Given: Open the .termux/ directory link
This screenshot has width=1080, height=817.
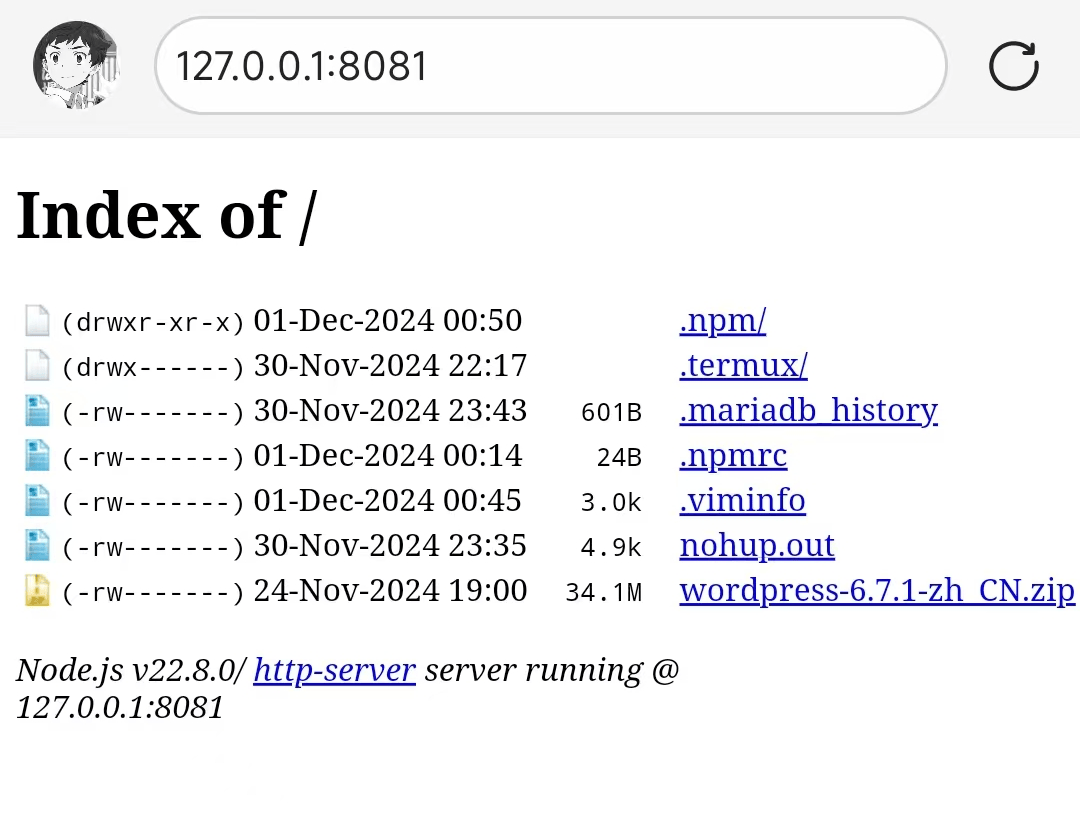Looking at the screenshot, I should [743, 366].
